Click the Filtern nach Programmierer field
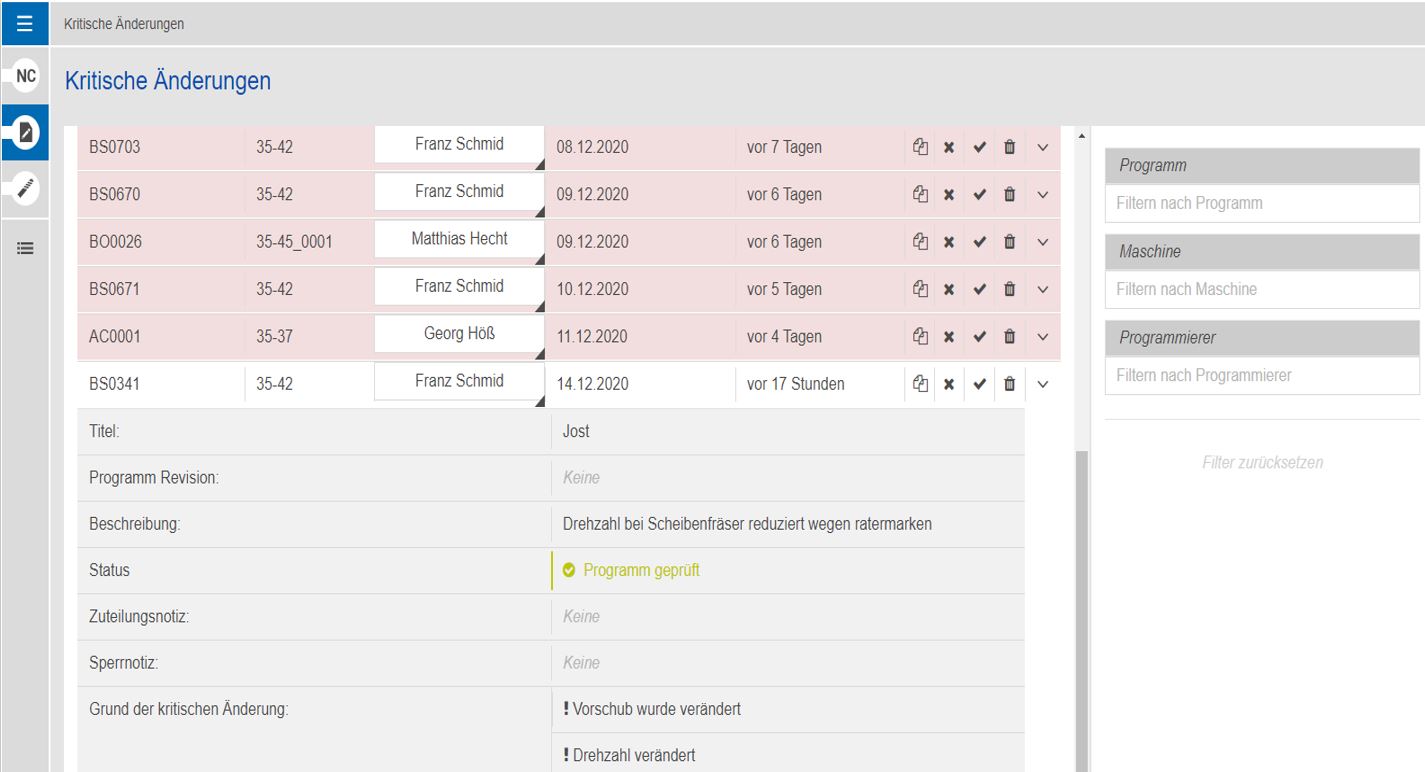Screen dimensions: 1425x772 (x=1262, y=376)
